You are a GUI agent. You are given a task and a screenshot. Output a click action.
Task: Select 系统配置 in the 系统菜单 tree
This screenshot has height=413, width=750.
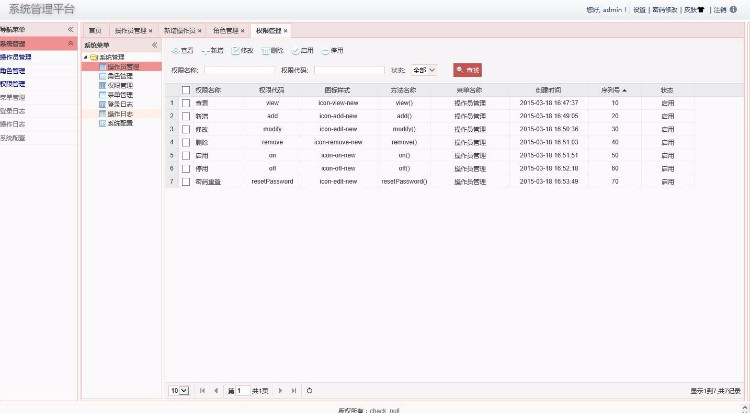tap(120, 123)
